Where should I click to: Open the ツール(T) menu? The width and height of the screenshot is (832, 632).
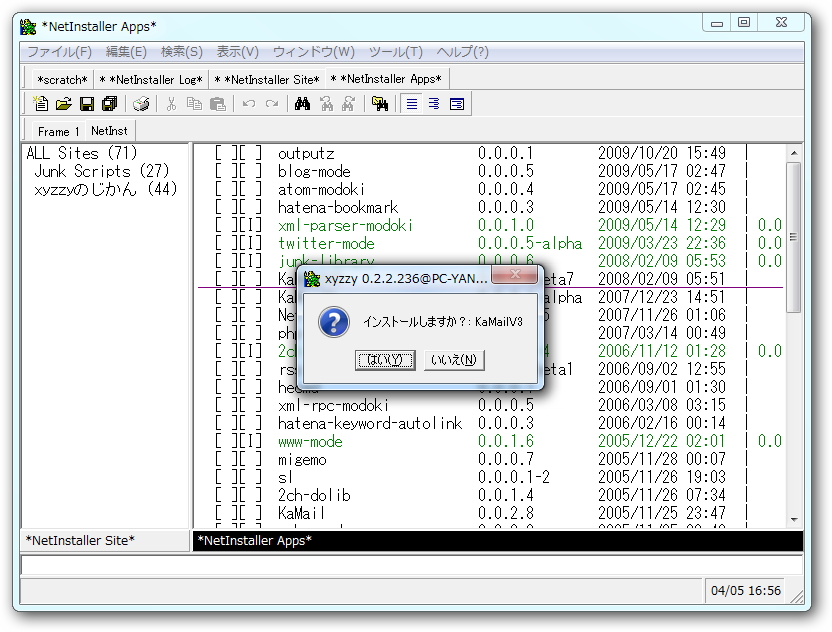point(395,52)
